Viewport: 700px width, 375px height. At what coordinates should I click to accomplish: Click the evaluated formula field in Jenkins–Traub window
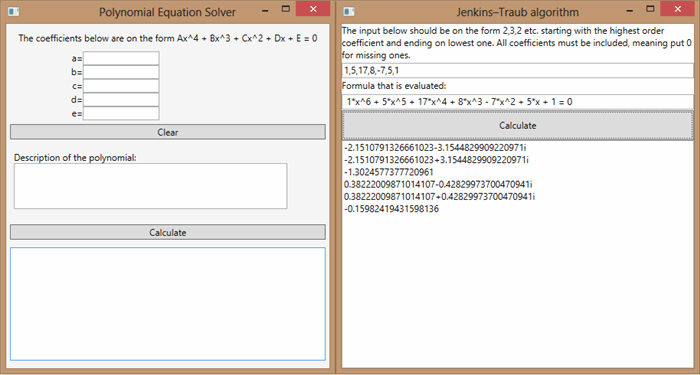coord(517,102)
